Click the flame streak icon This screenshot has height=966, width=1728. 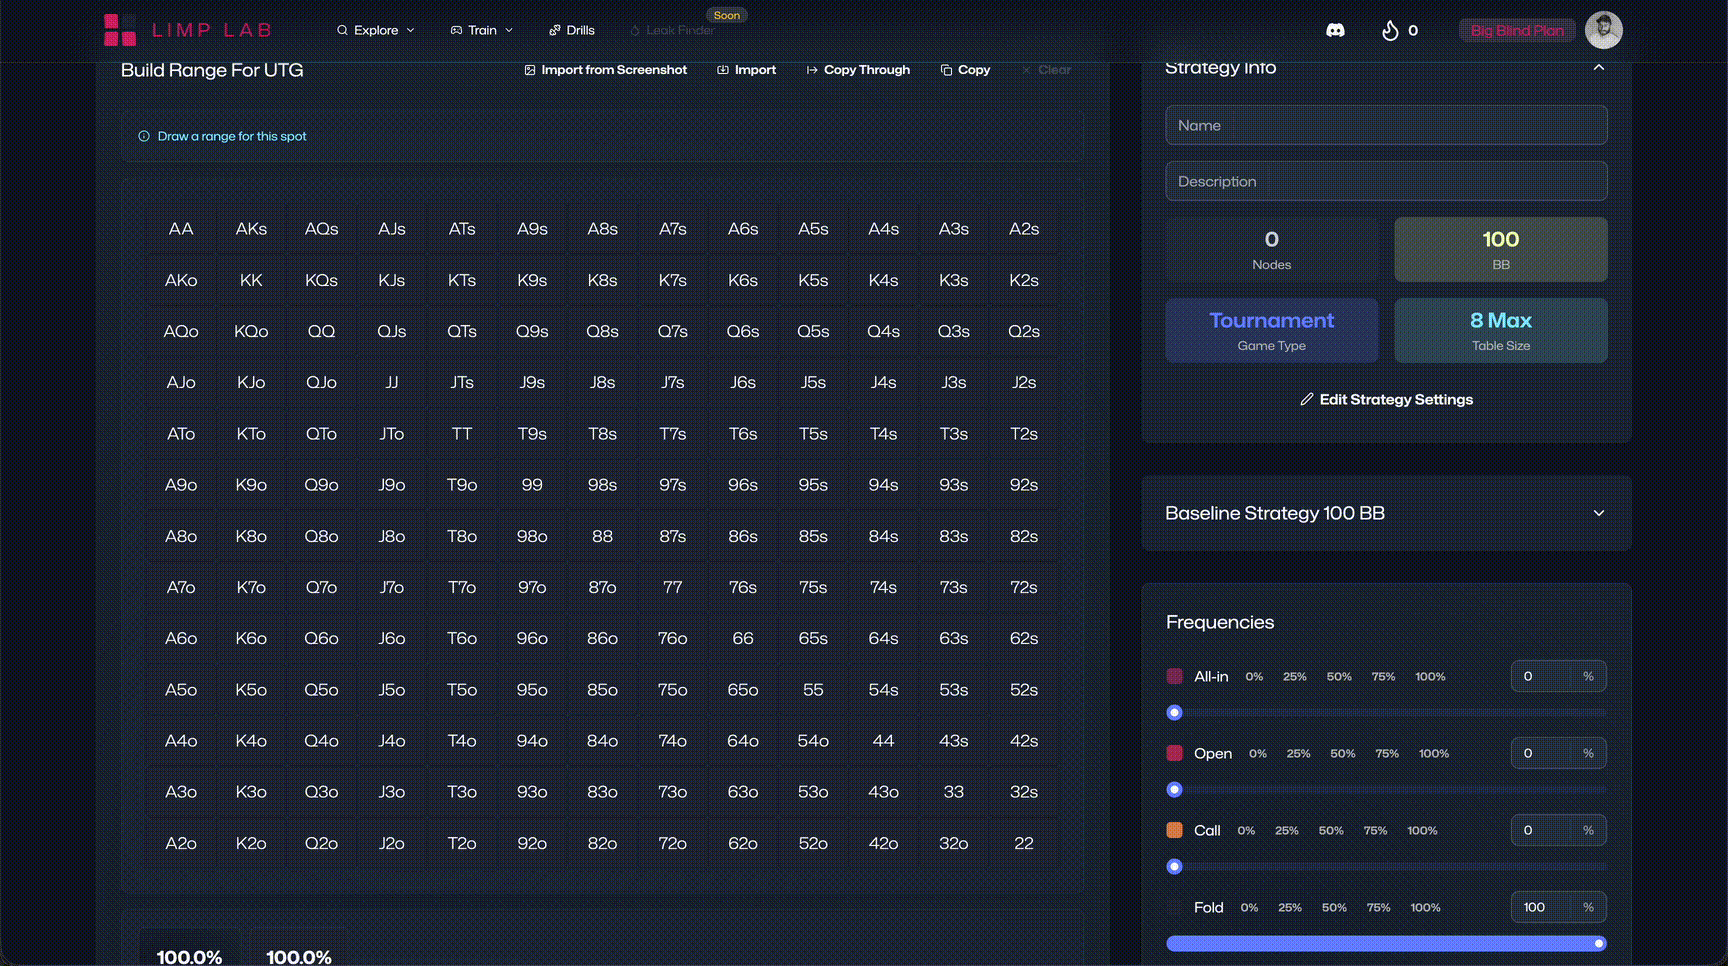[1390, 30]
